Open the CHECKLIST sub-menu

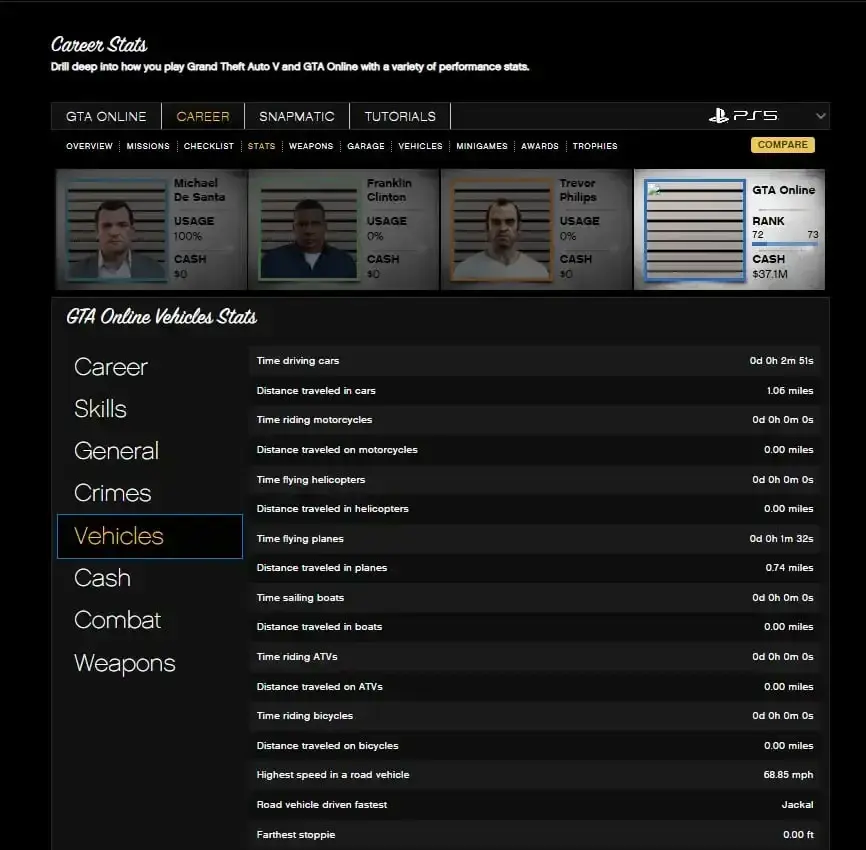point(209,146)
